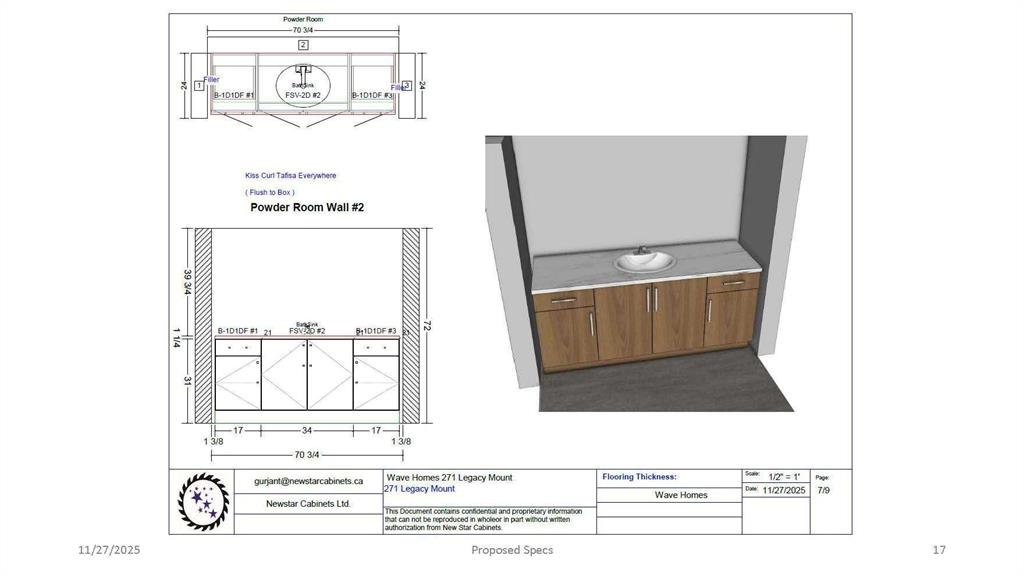Click the title block Date field value
The width and height of the screenshot is (1024, 576).
784,490
